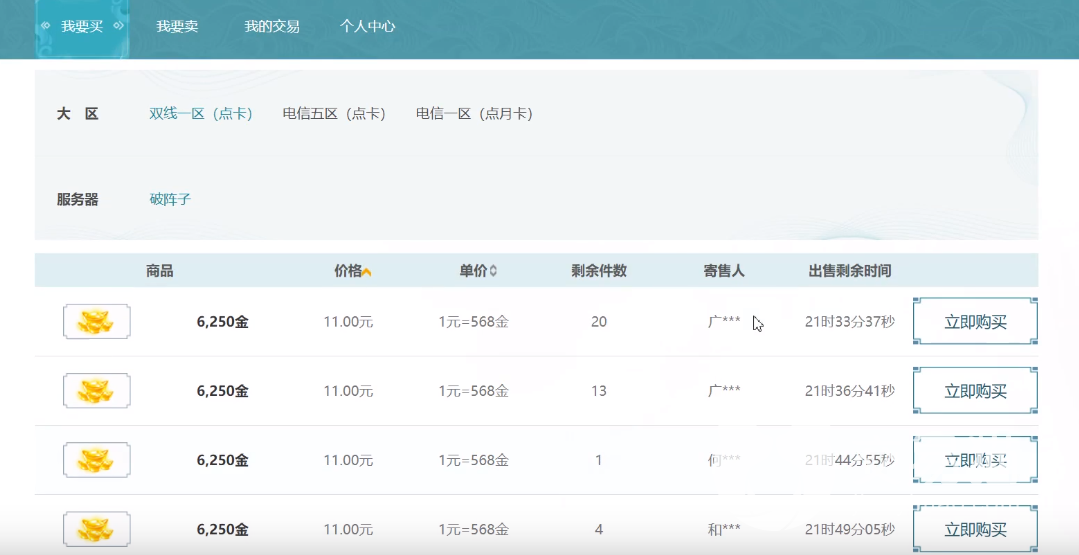Click gold icon for seller 何*** listing

pyautogui.click(x=96, y=460)
